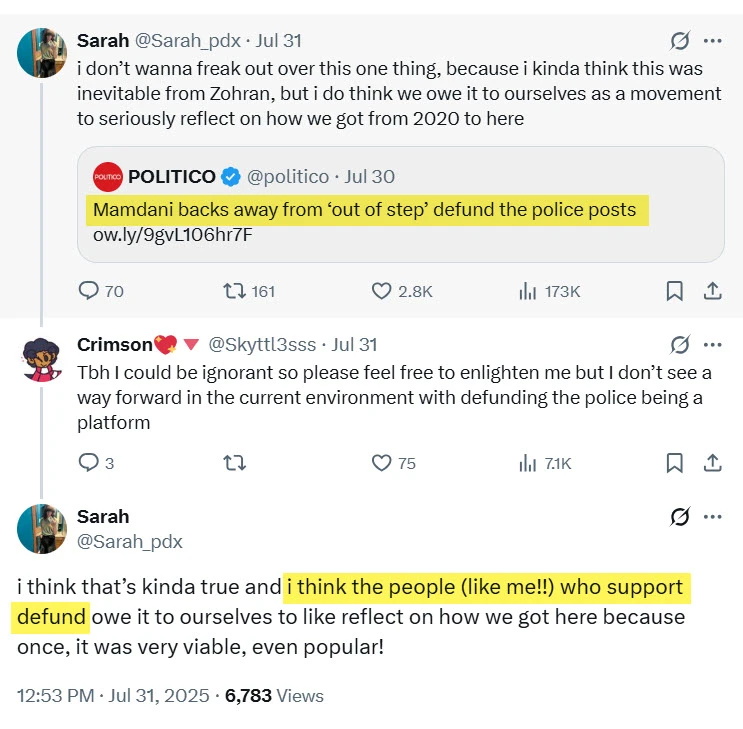Viewport: 743px width, 729px height.
Task: Open @Skyttl3sss profile handle
Action: (261, 345)
